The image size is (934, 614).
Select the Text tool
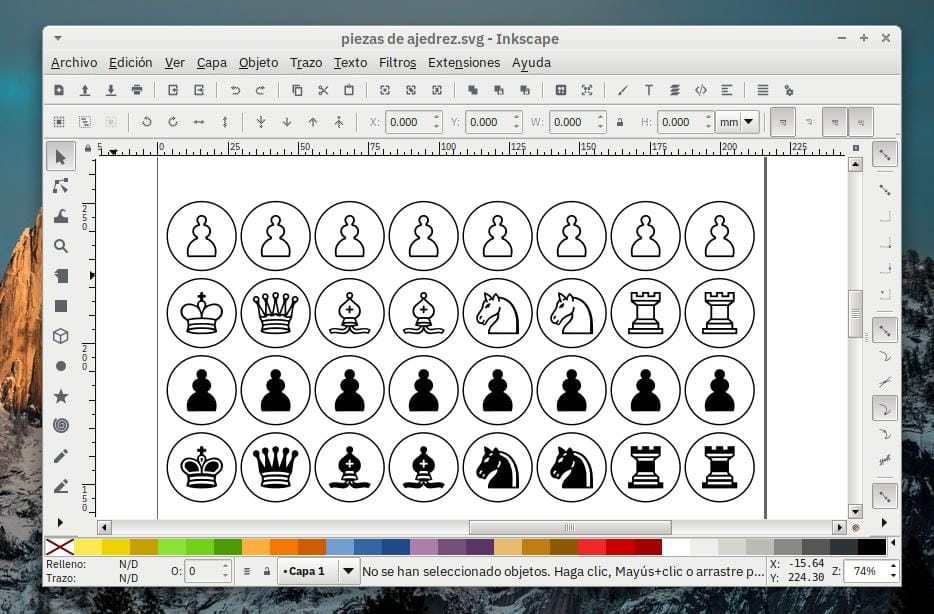click(x=648, y=90)
